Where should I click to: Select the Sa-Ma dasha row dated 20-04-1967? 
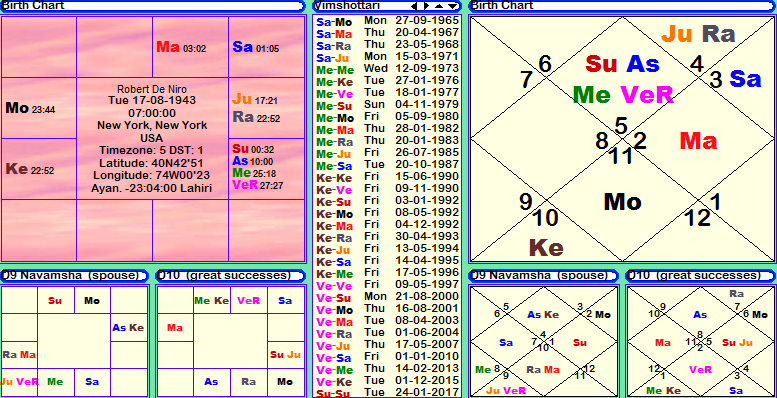point(387,33)
